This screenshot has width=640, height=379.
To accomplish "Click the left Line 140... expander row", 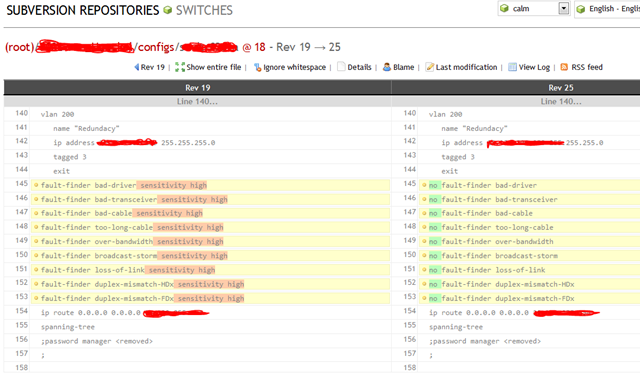I will tap(198, 102).
